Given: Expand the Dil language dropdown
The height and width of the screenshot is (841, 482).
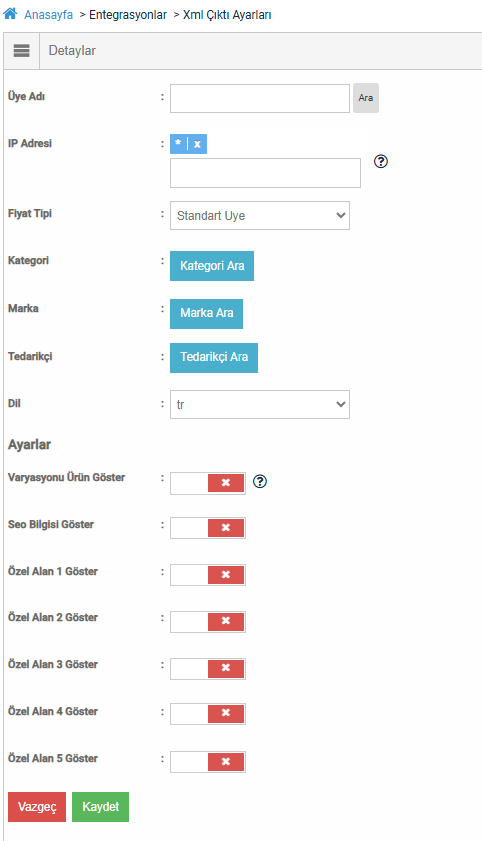Looking at the screenshot, I should [260, 404].
